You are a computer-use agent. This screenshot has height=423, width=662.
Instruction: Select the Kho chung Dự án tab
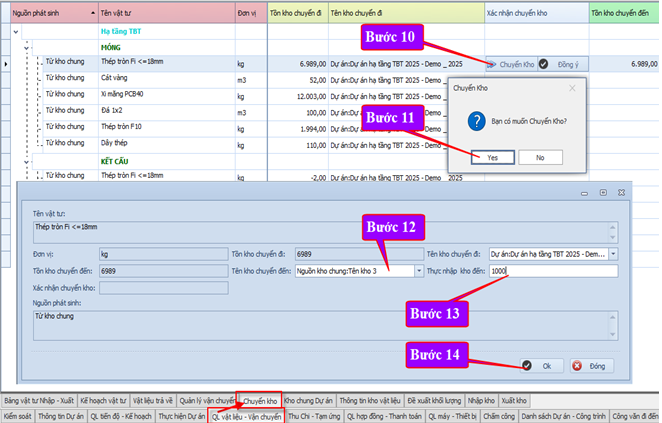click(309, 400)
